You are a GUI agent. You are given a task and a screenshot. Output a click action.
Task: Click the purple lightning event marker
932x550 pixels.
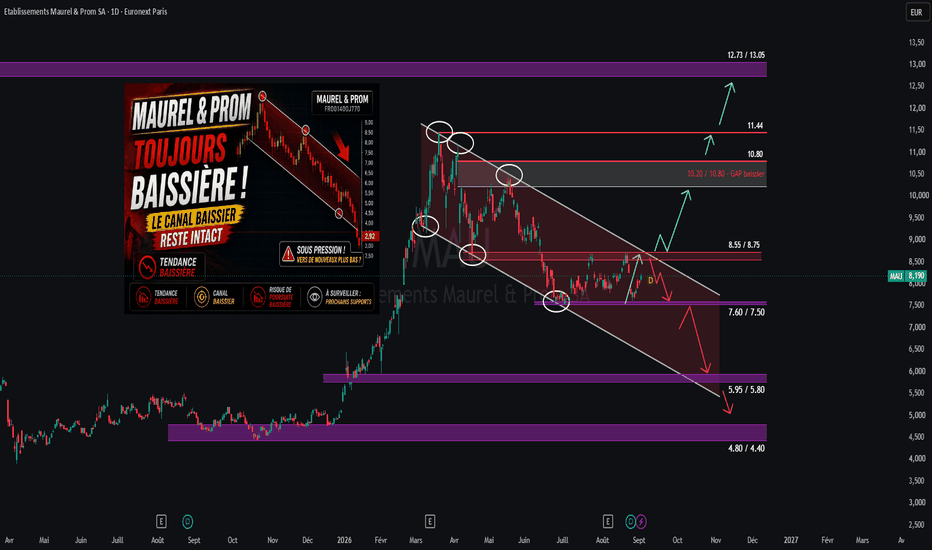tap(641, 521)
